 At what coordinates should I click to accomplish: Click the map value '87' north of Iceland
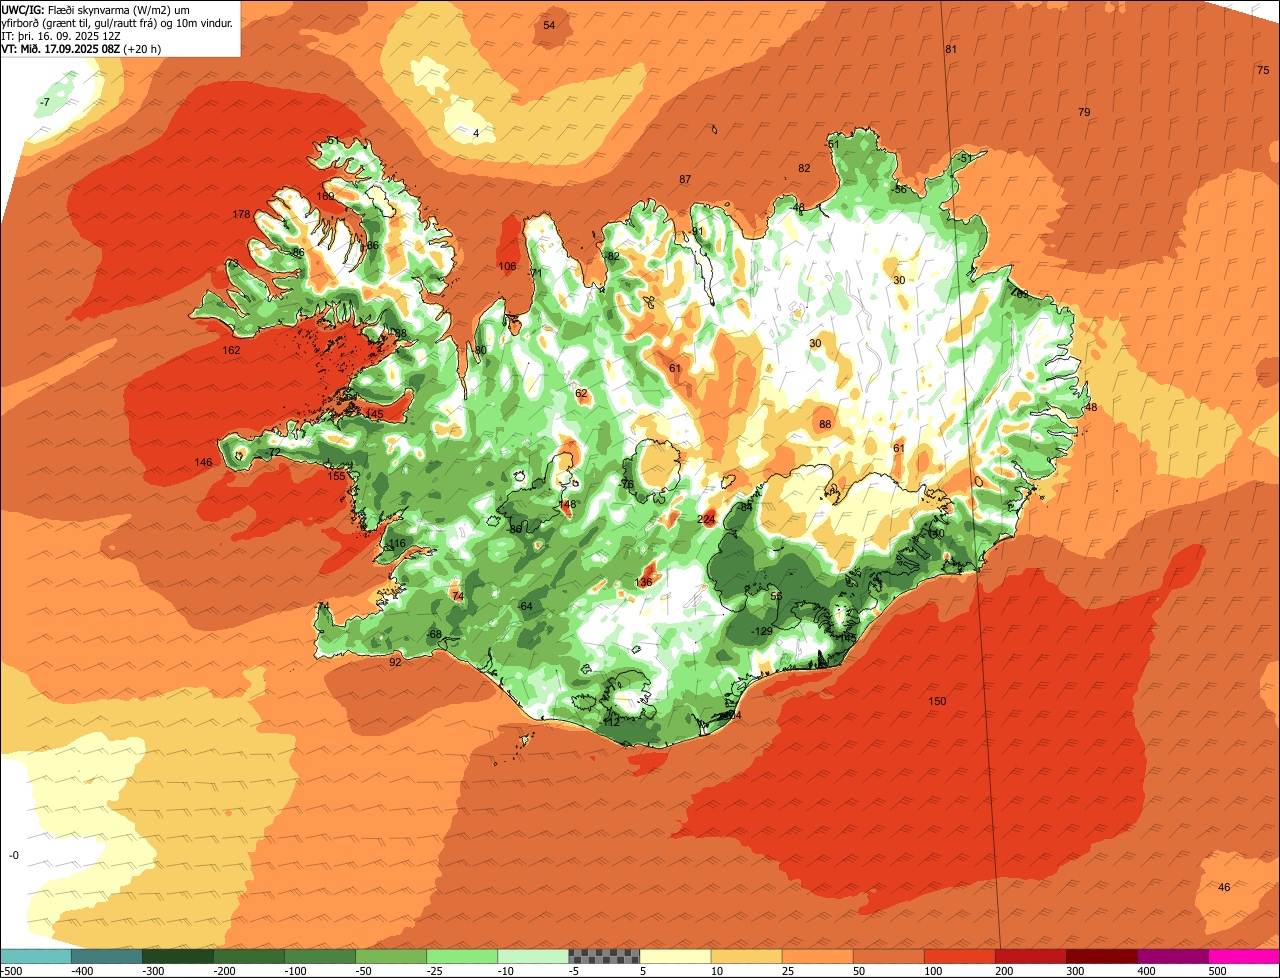coord(685,180)
